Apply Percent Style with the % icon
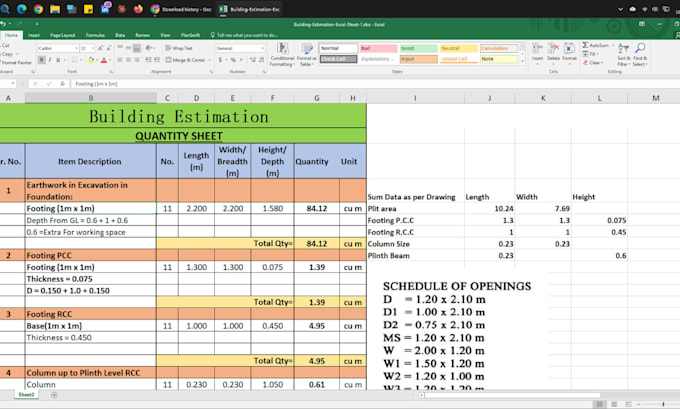Viewport: 680px width, 409px height. (233, 60)
